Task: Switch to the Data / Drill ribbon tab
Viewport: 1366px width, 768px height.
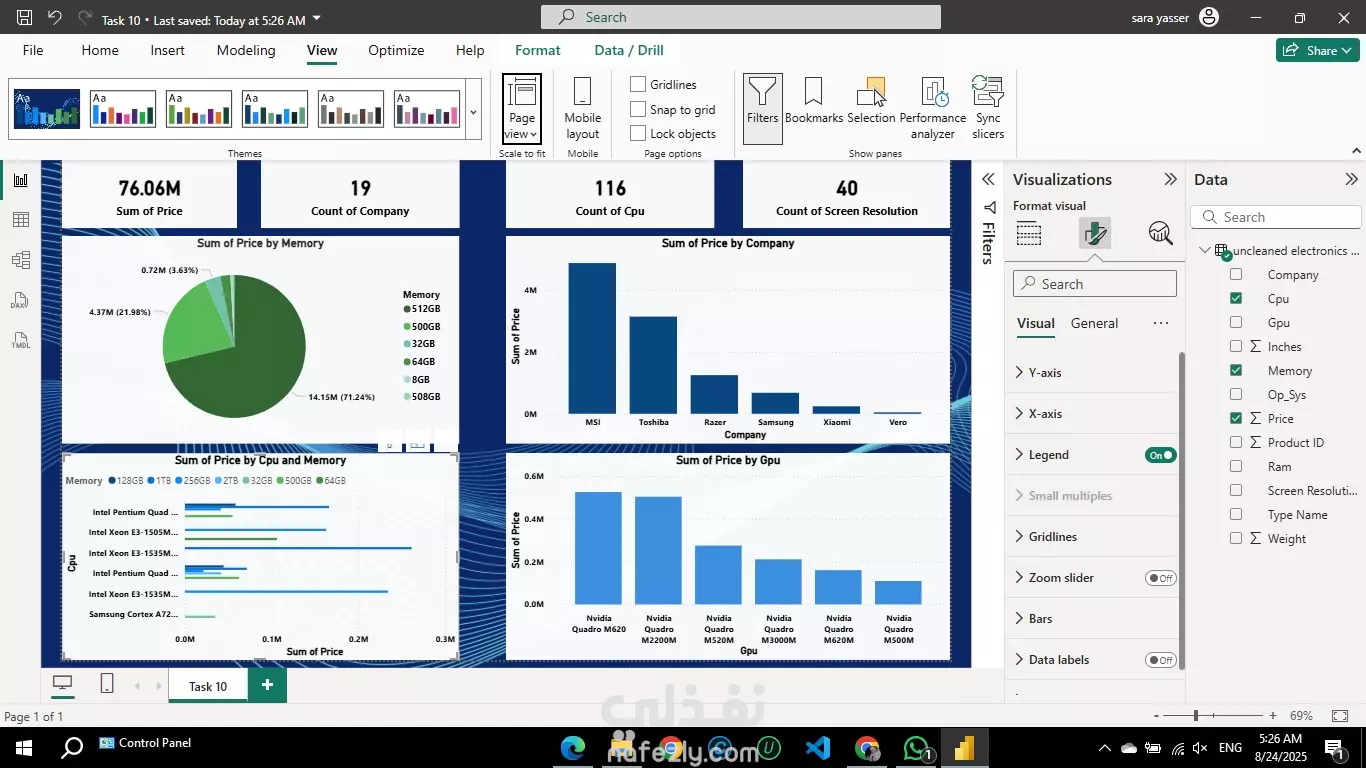Action: (629, 50)
